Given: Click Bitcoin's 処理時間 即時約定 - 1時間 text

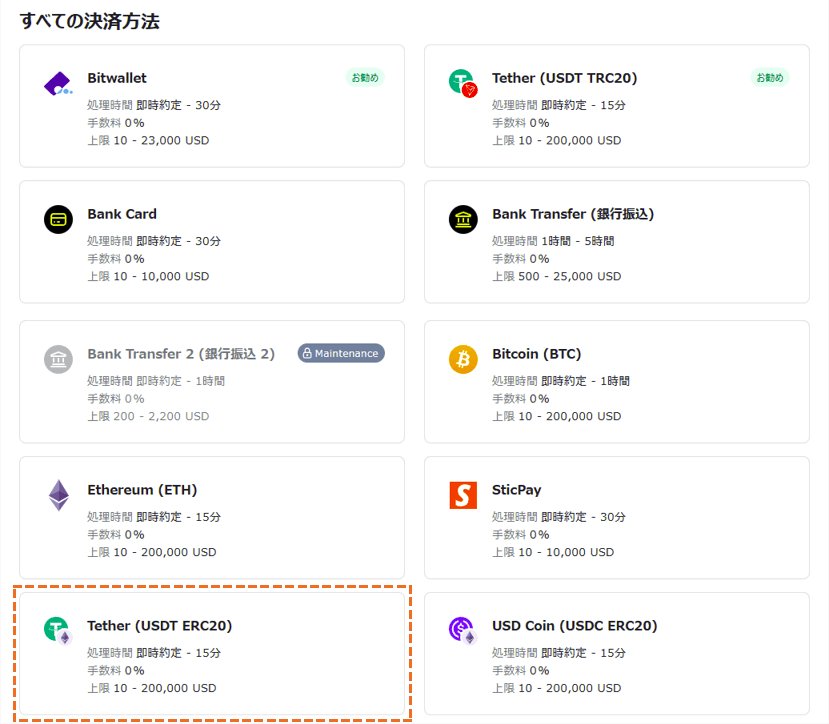Looking at the screenshot, I should [x=561, y=381].
